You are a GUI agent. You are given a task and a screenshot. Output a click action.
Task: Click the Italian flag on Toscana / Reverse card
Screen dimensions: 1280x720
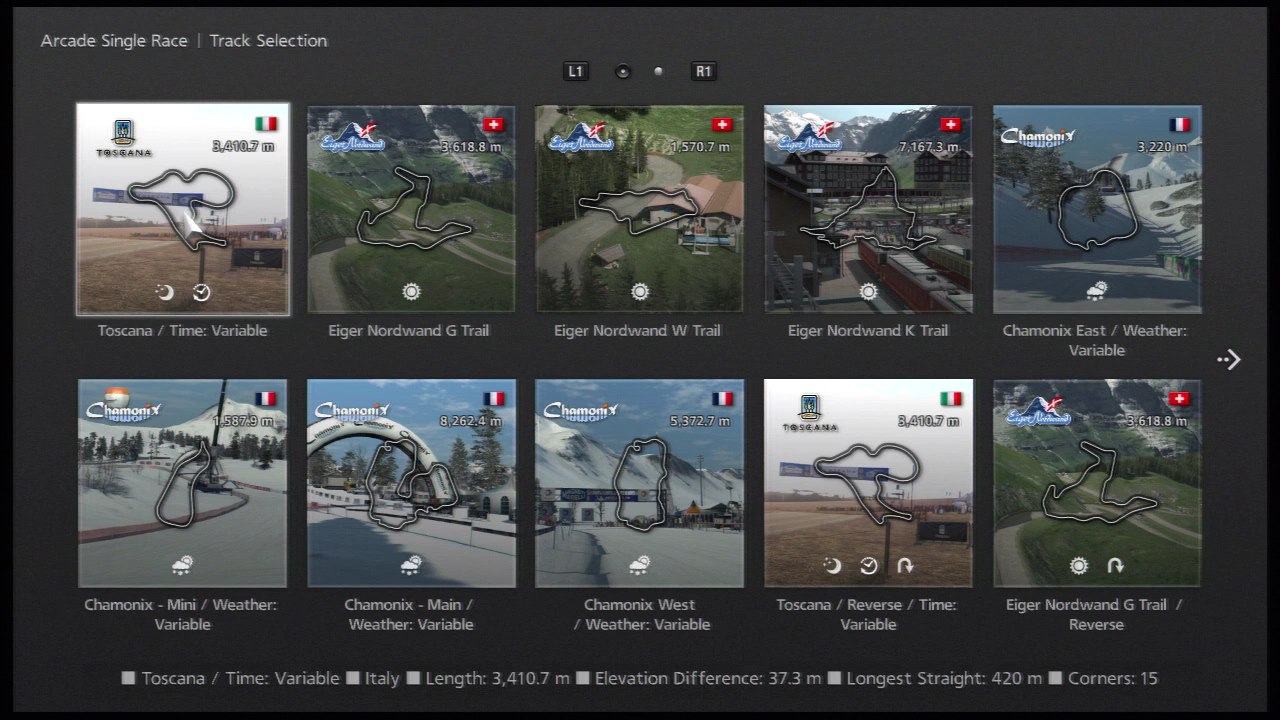(950, 399)
